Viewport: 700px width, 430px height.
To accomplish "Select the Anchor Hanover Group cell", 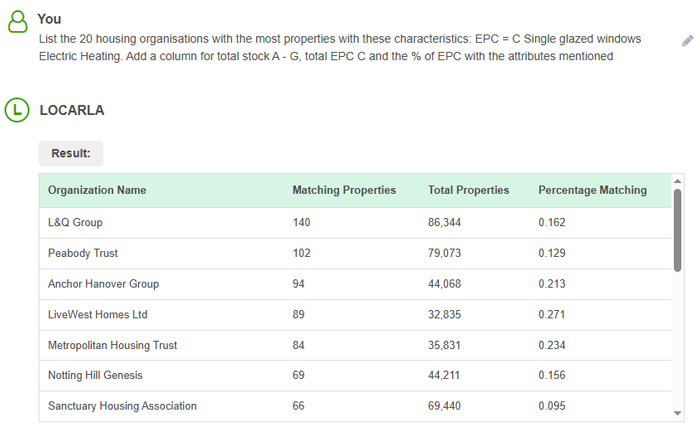I will 103,284.
